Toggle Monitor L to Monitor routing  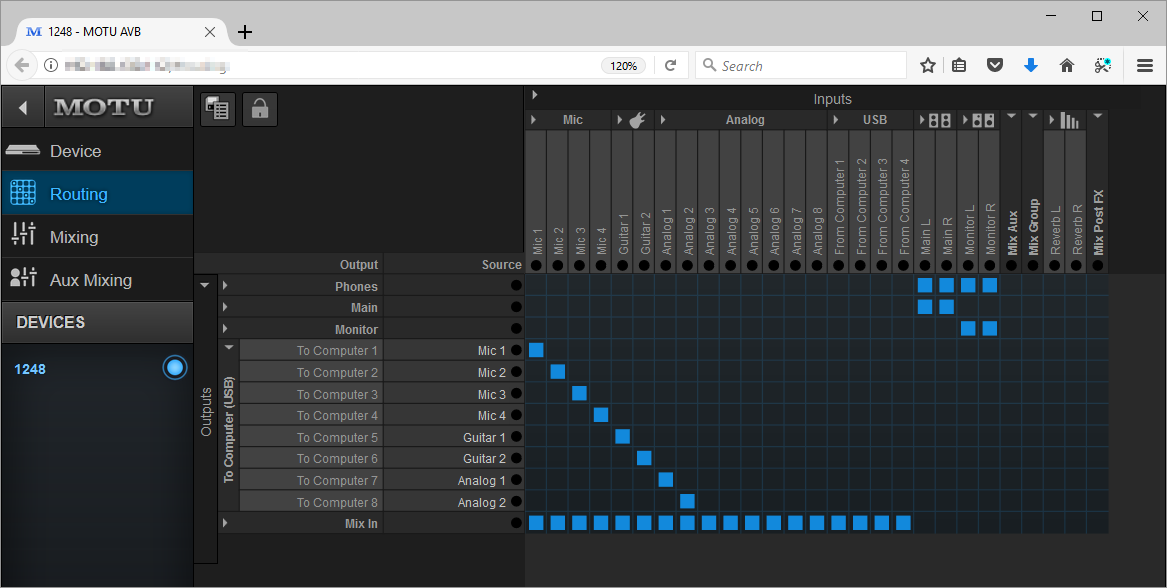coord(968,328)
